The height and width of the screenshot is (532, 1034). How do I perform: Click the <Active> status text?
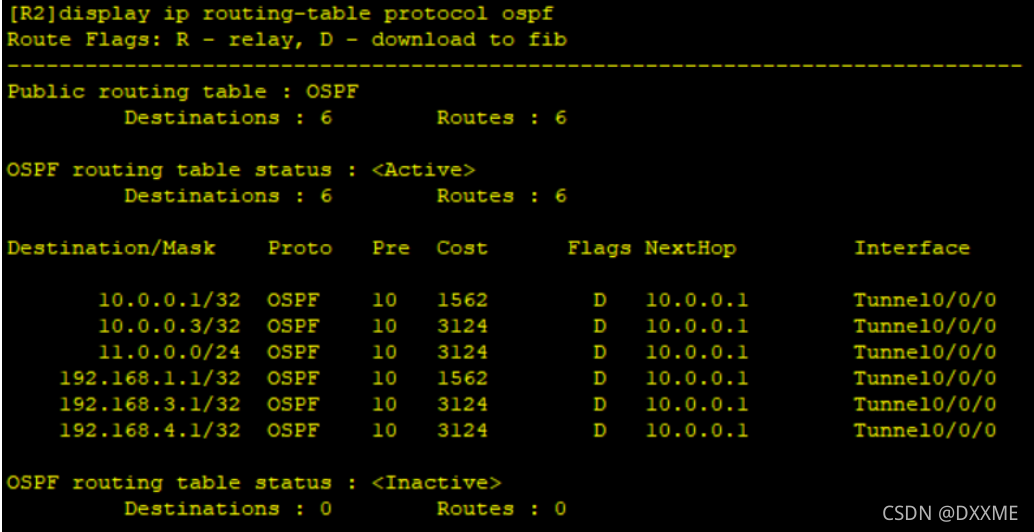tap(423, 170)
